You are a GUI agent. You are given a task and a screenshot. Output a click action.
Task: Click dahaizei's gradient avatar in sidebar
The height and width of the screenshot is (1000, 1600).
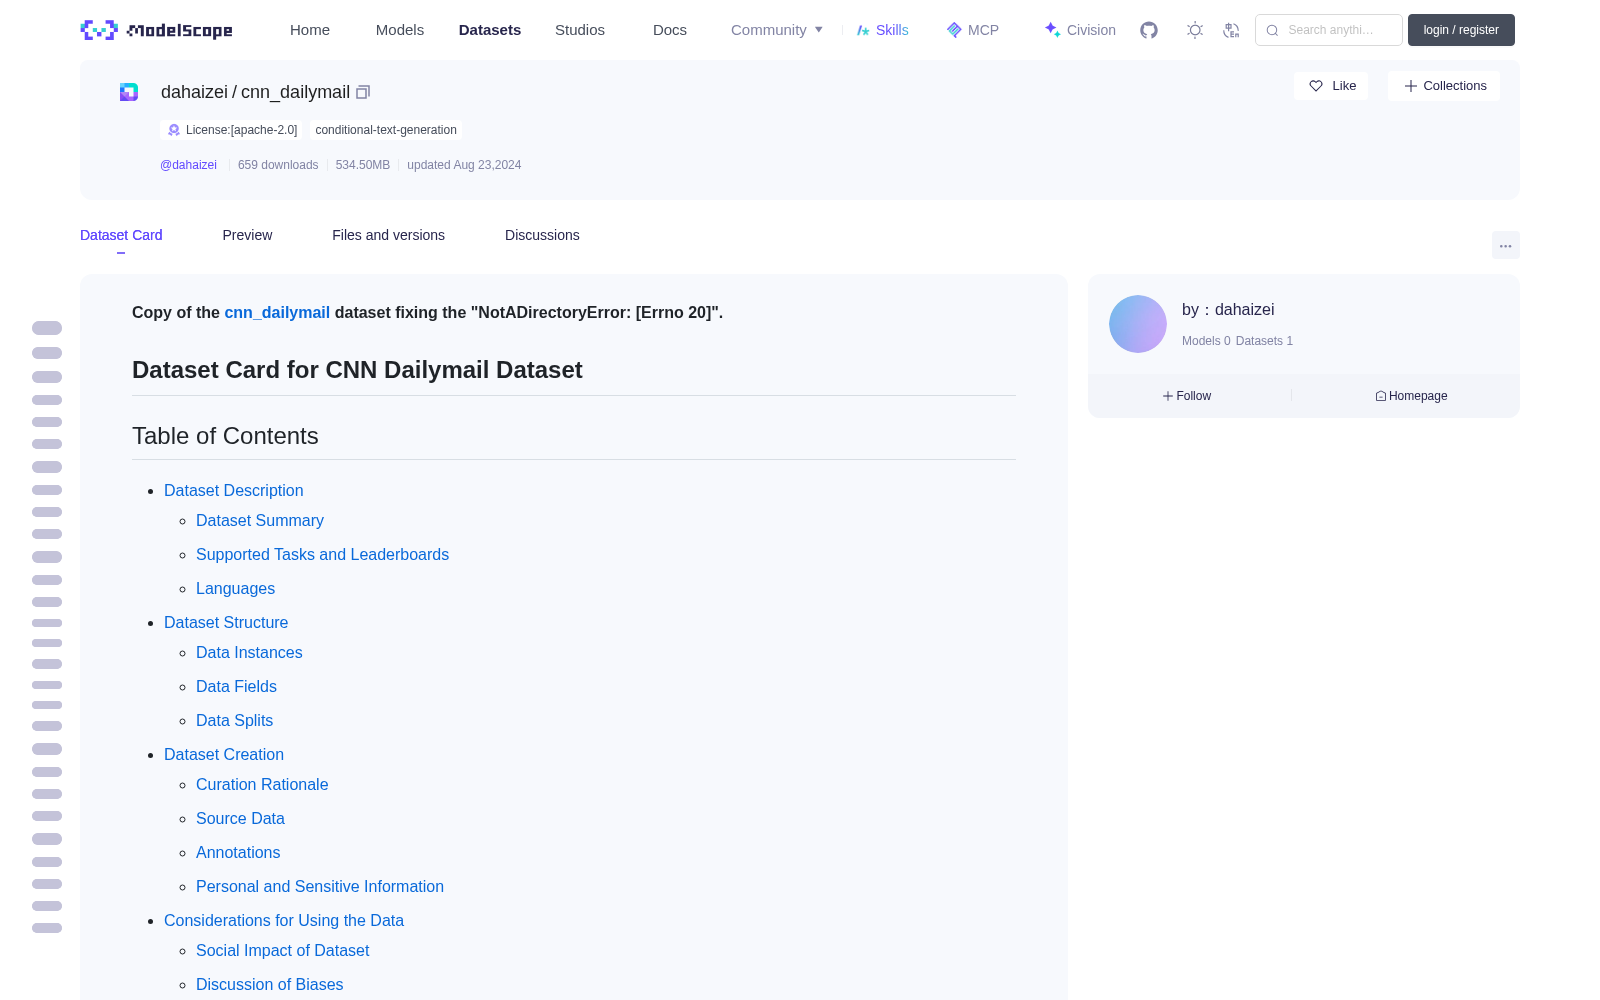(1138, 324)
